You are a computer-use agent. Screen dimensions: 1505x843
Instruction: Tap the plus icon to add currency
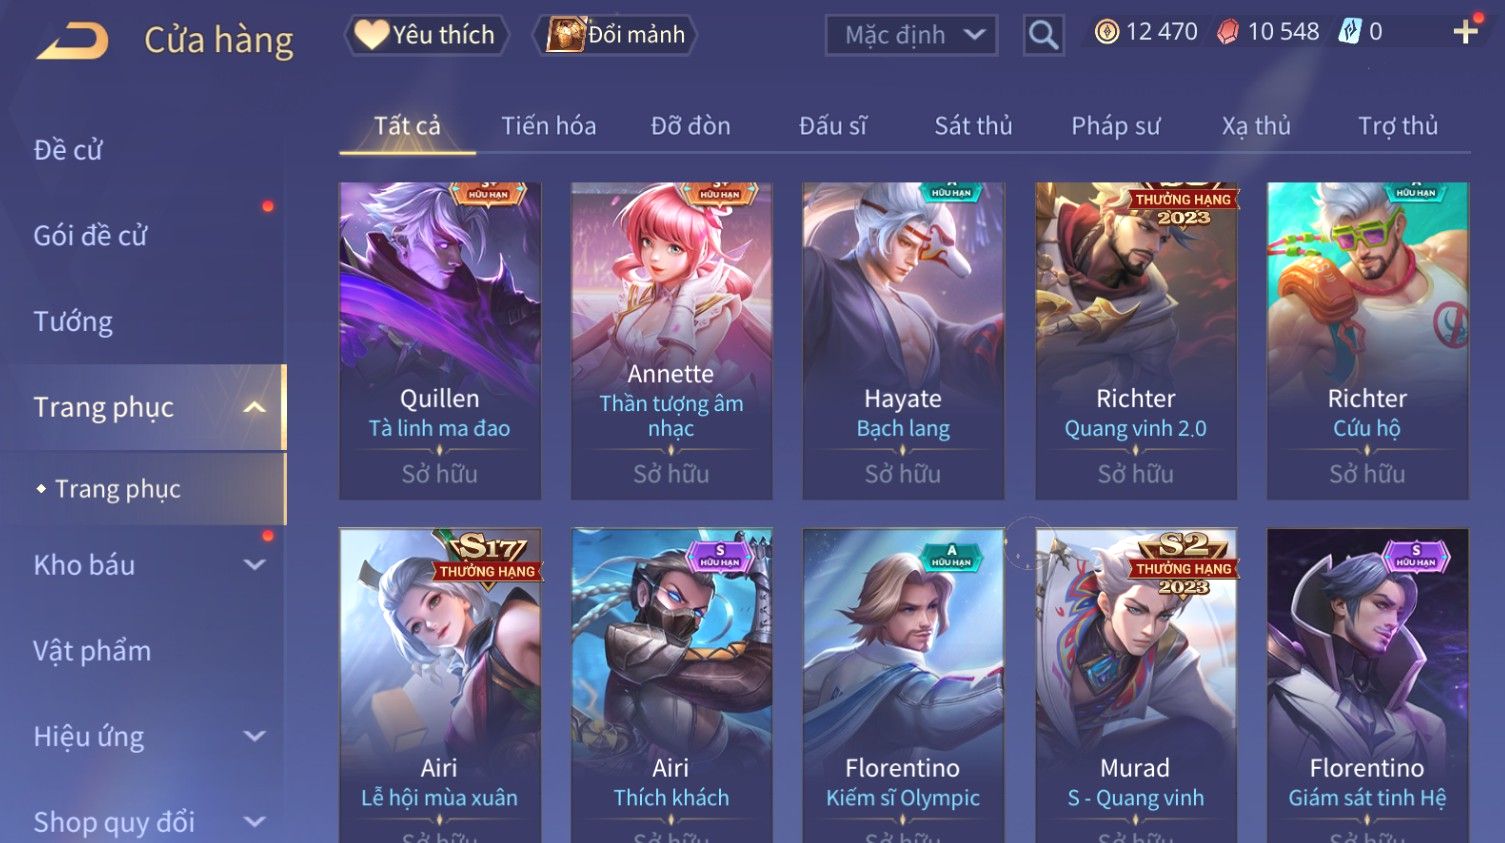point(1465,33)
